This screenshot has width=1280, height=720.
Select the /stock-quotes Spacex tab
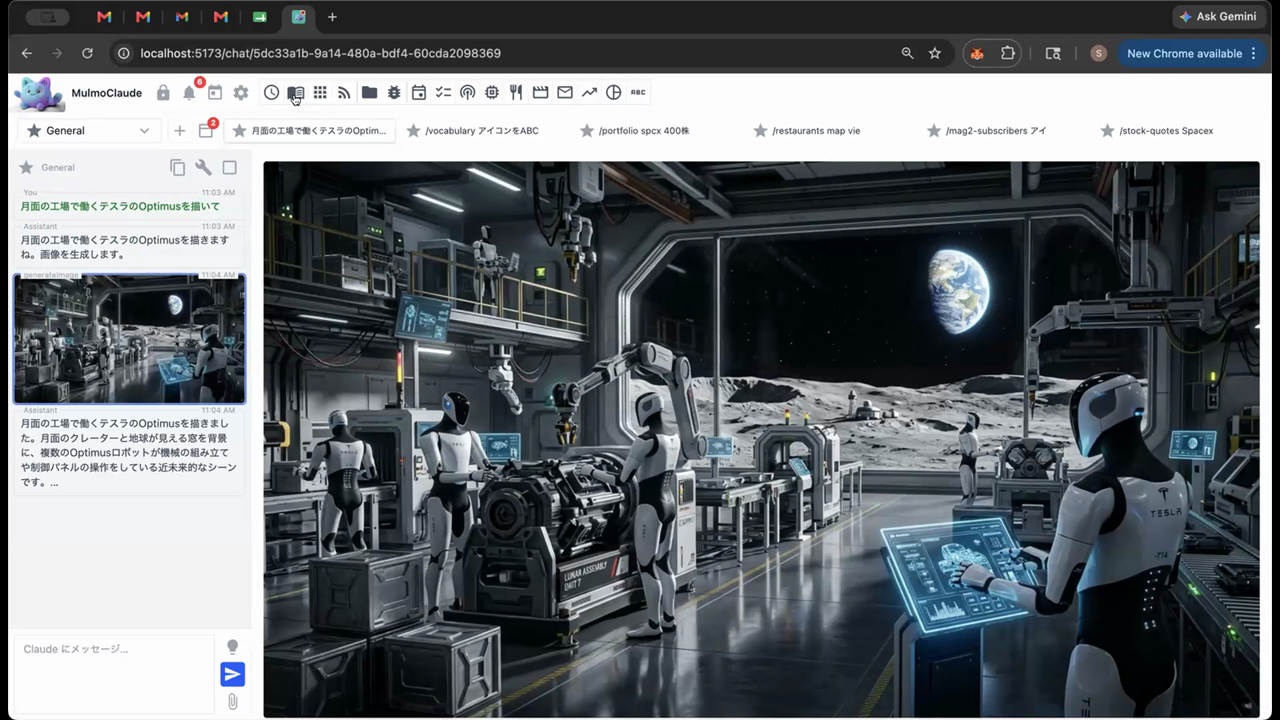[1157, 131]
